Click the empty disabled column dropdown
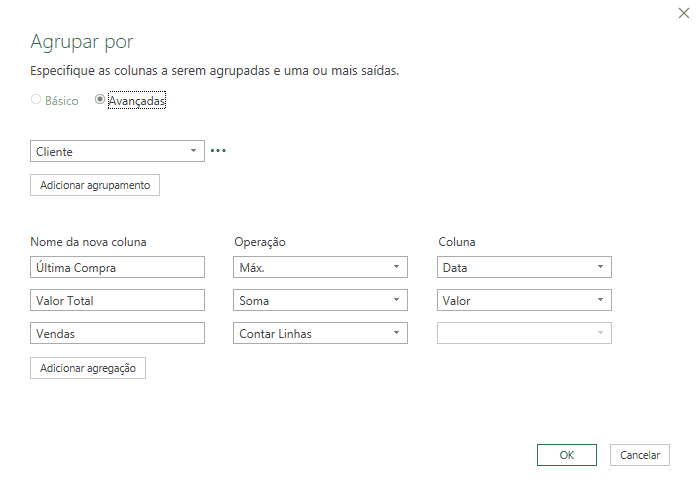 point(524,333)
